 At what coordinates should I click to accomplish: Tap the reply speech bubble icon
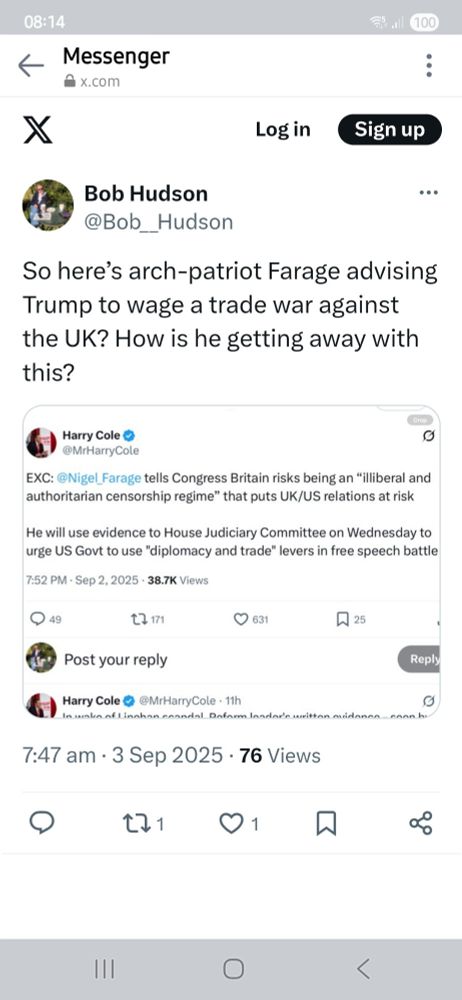tap(41, 823)
